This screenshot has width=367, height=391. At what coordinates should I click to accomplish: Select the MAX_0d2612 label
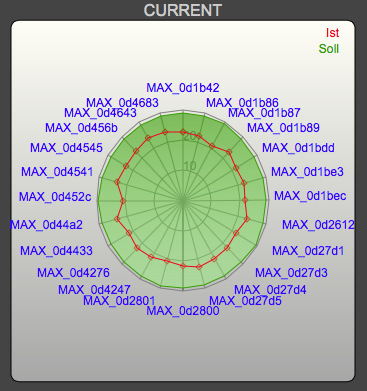(x=318, y=225)
